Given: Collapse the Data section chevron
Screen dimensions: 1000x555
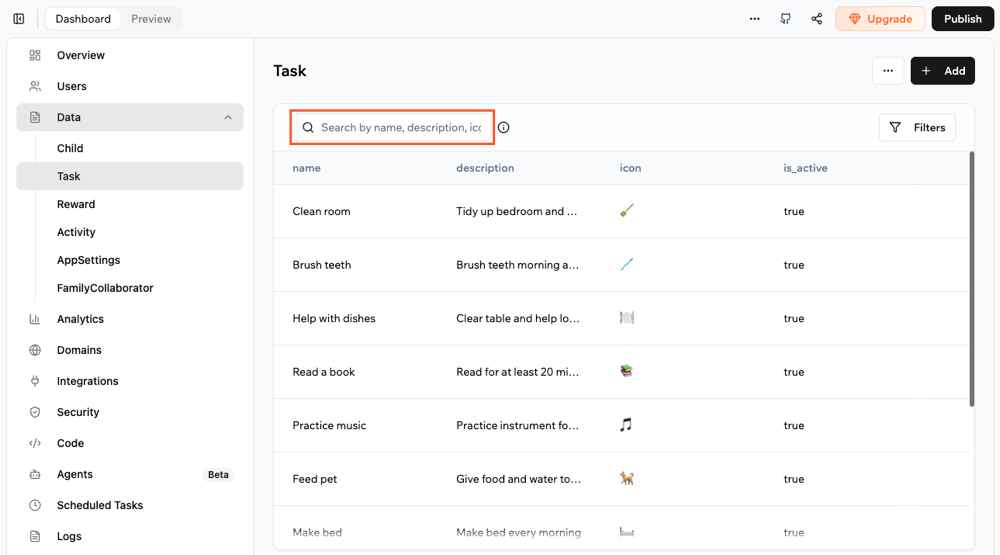Looking at the screenshot, I should [228, 117].
